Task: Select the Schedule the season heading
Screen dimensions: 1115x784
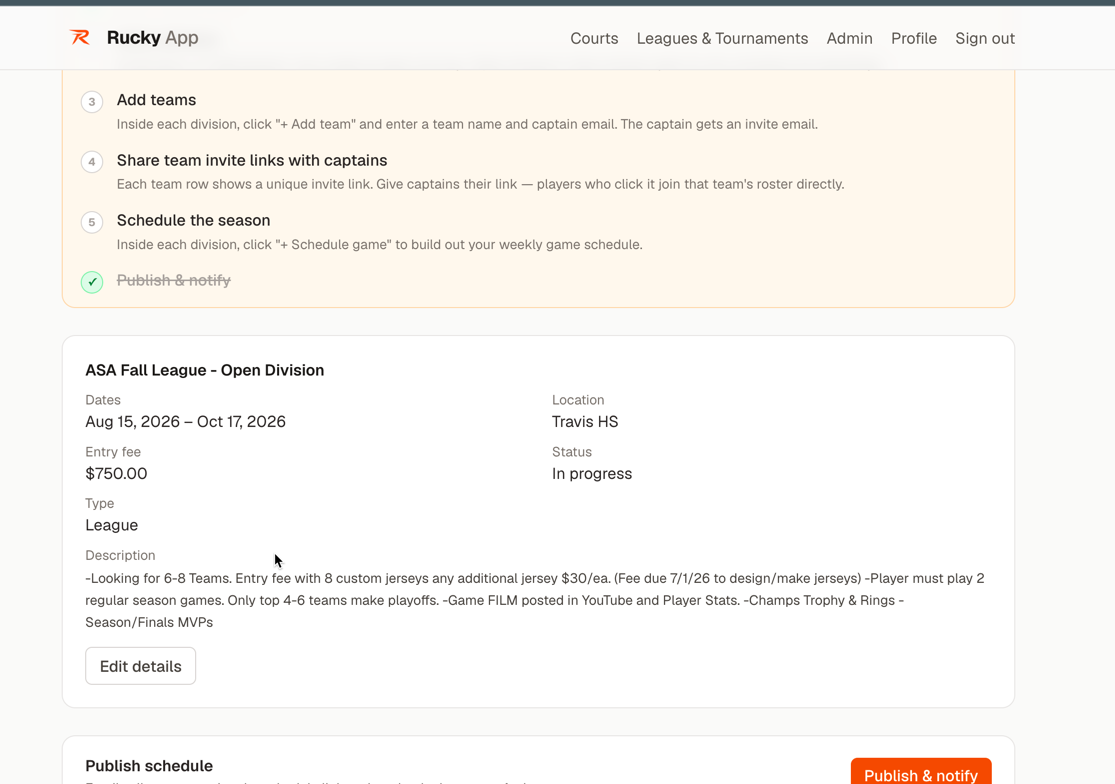Action: tap(193, 220)
